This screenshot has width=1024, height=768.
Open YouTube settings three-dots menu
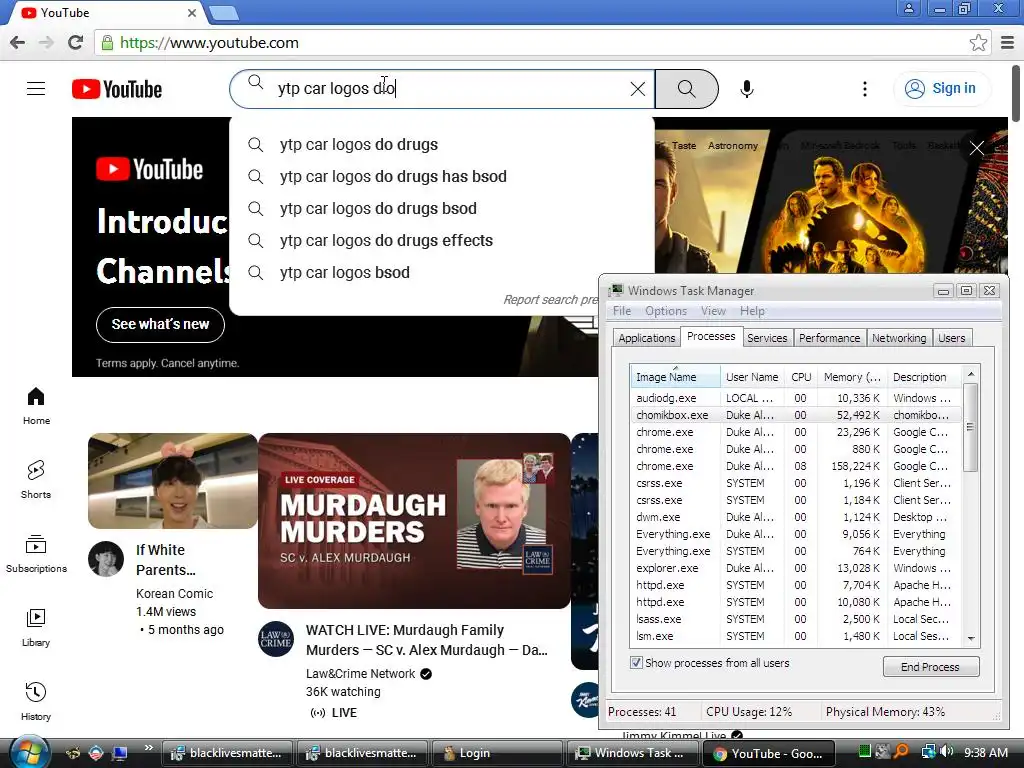[865, 89]
